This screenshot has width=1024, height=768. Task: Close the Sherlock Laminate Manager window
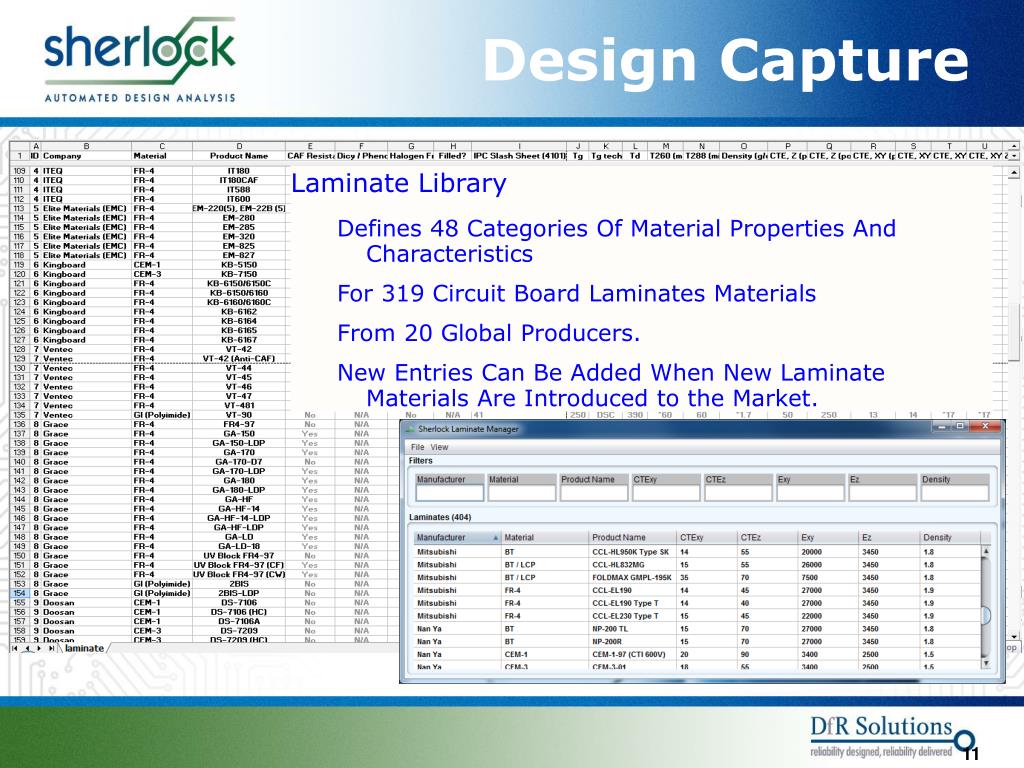pyautogui.click(x=985, y=426)
